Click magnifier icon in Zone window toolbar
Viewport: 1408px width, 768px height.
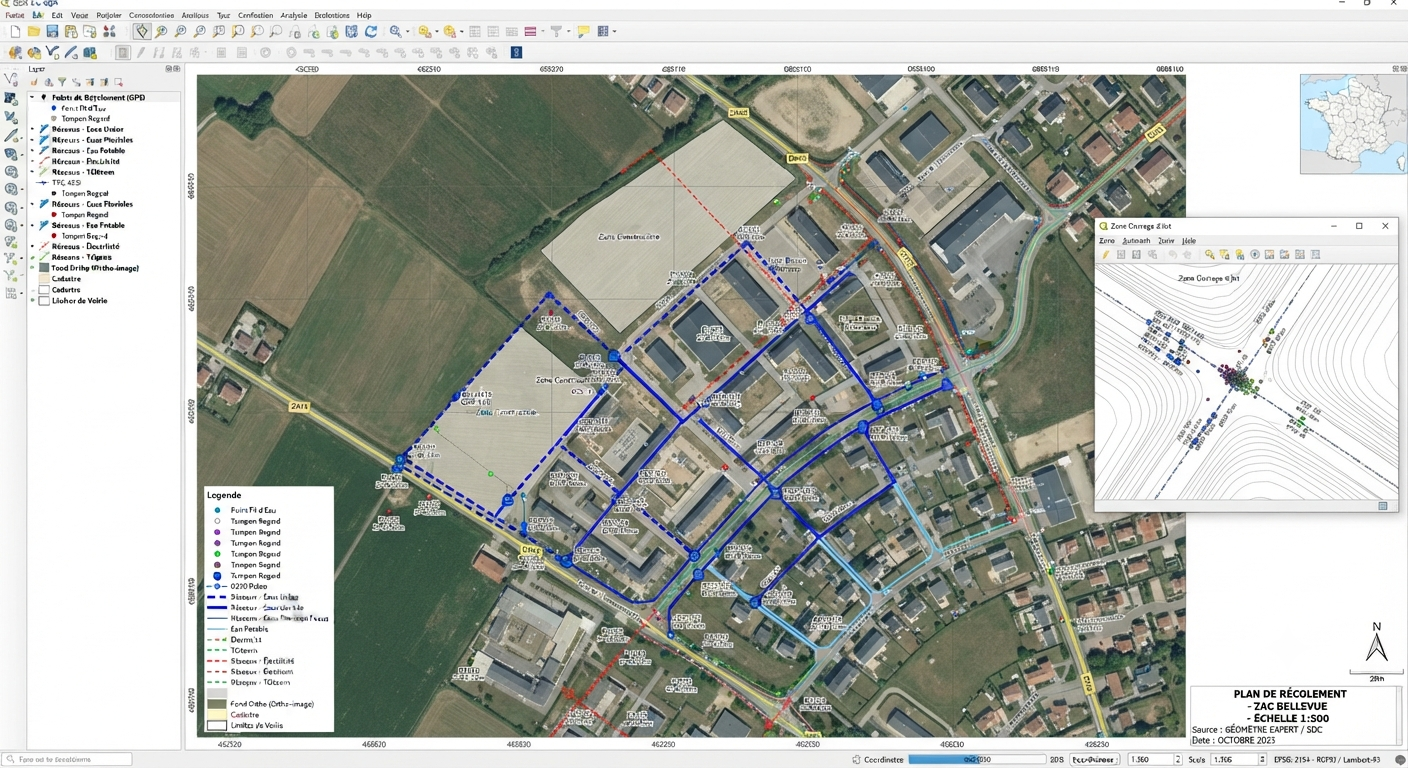pyautogui.click(x=1210, y=255)
